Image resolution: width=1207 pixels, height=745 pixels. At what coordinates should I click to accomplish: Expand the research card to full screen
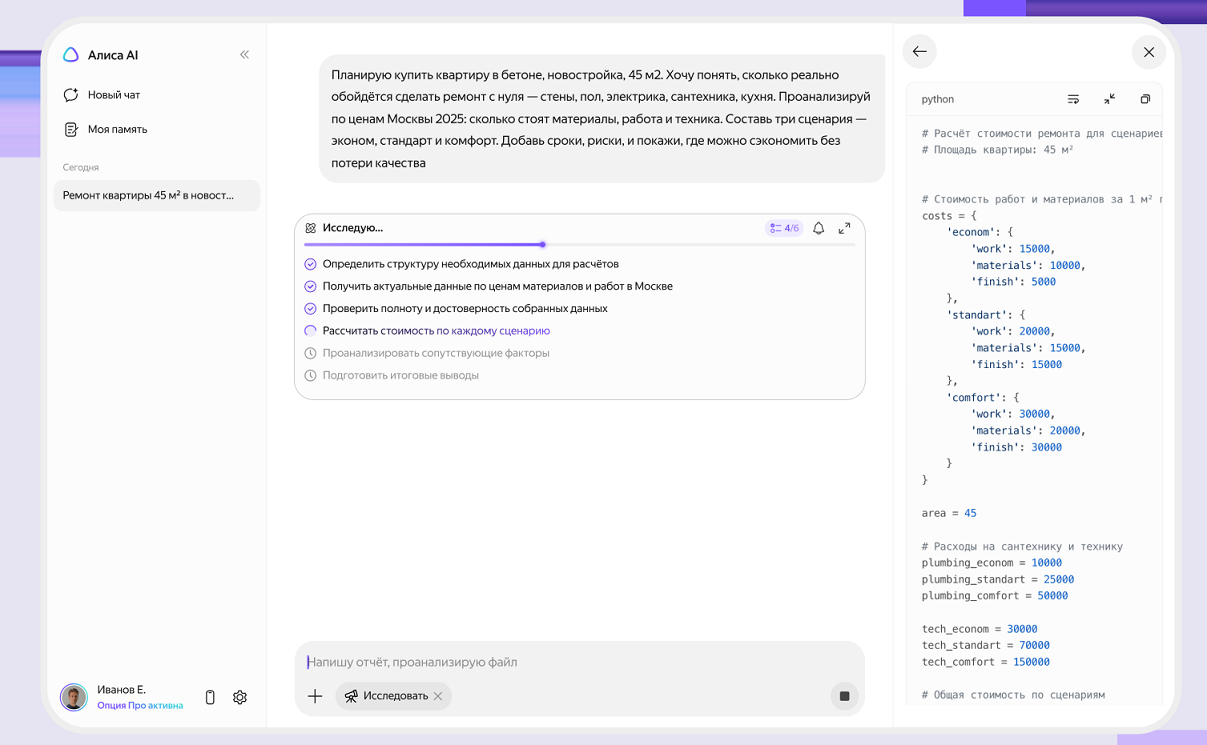click(844, 228)
